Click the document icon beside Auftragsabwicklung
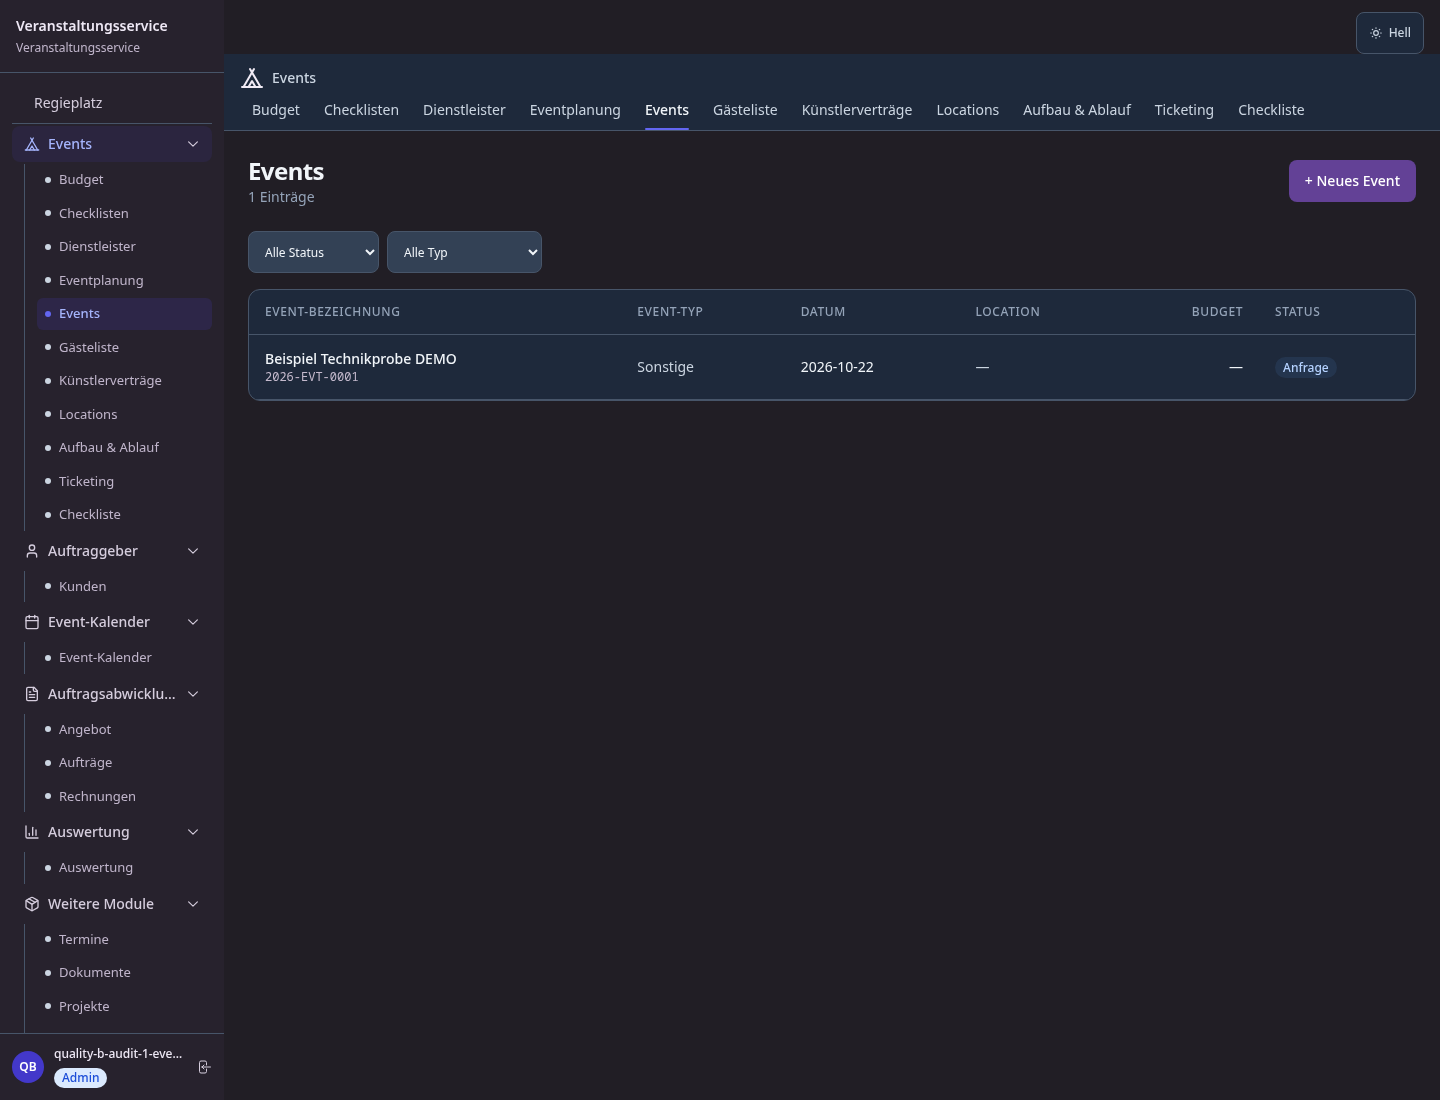Viewport: 1440px width, 1100px height. tap(32, 694)
